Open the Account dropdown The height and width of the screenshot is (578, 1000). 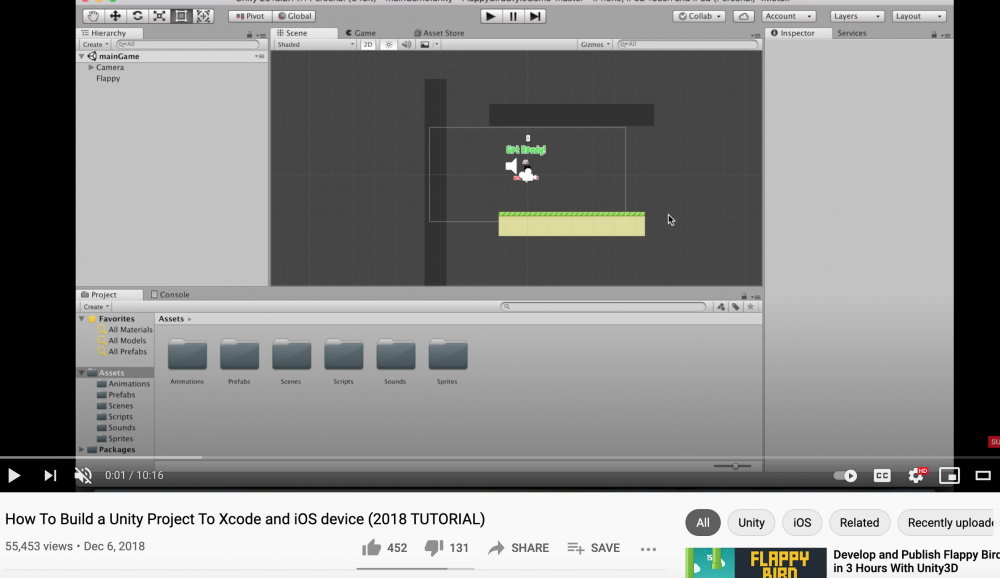coord(788,16)
